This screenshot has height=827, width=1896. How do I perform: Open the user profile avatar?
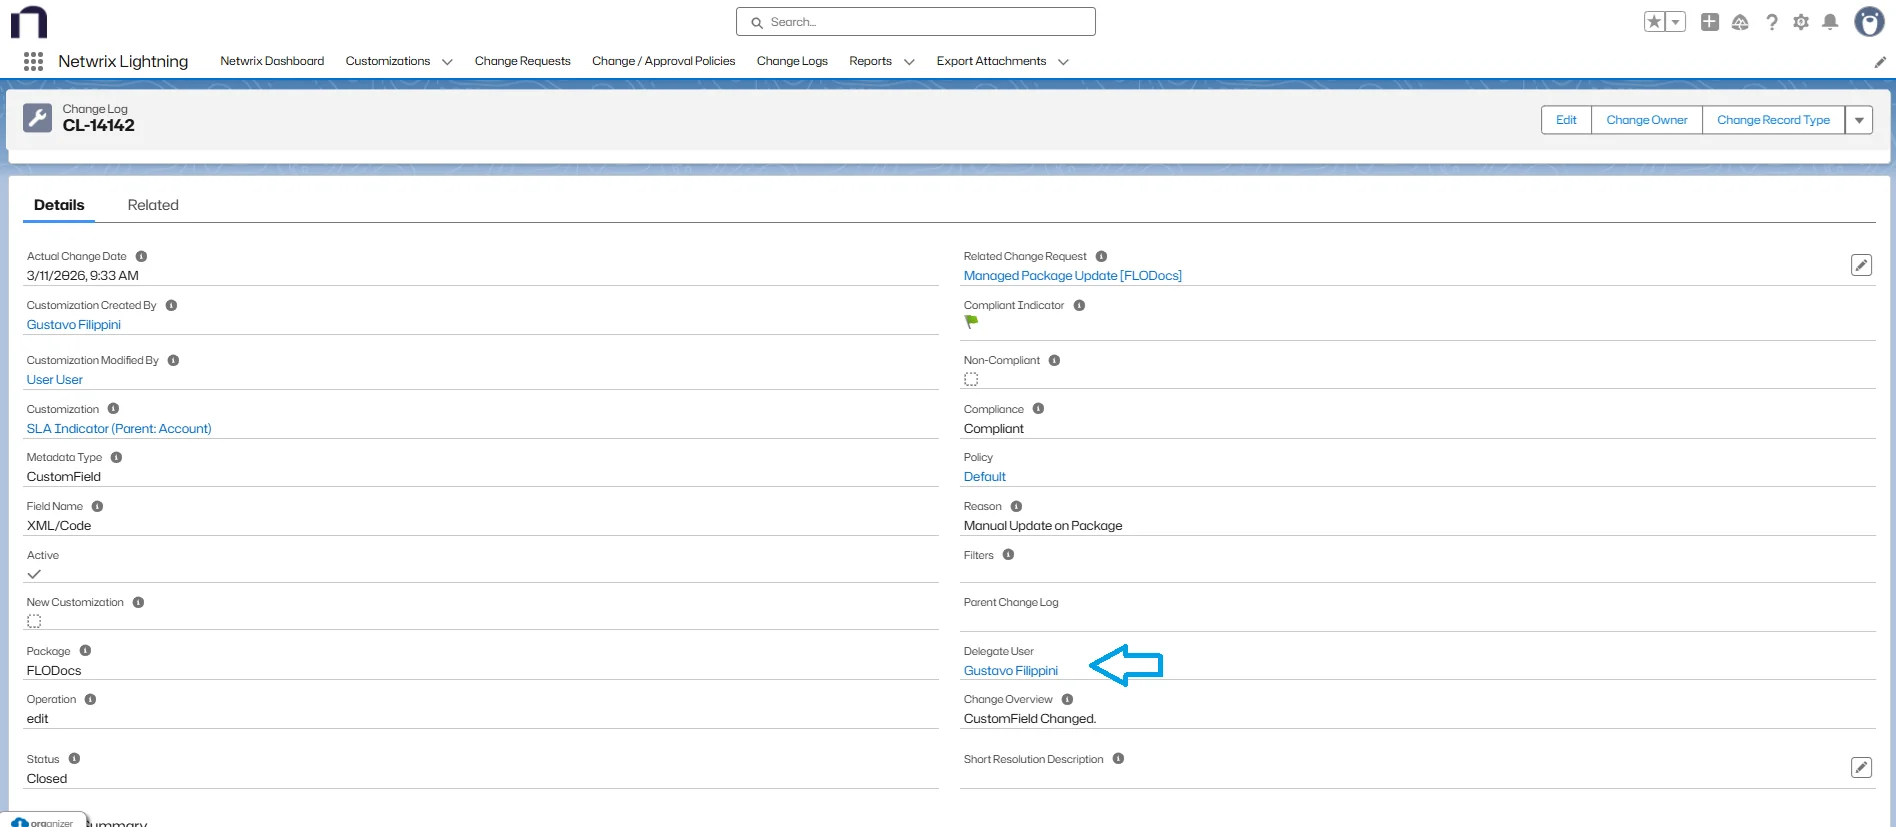click(x=1869, y=21)
